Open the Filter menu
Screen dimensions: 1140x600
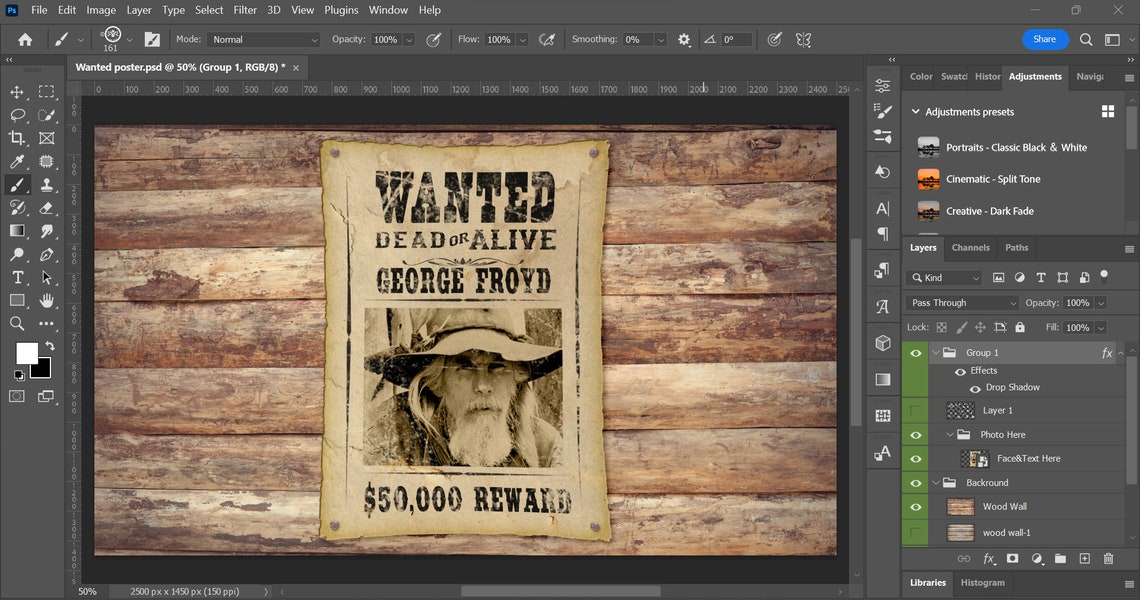(245, 10)
